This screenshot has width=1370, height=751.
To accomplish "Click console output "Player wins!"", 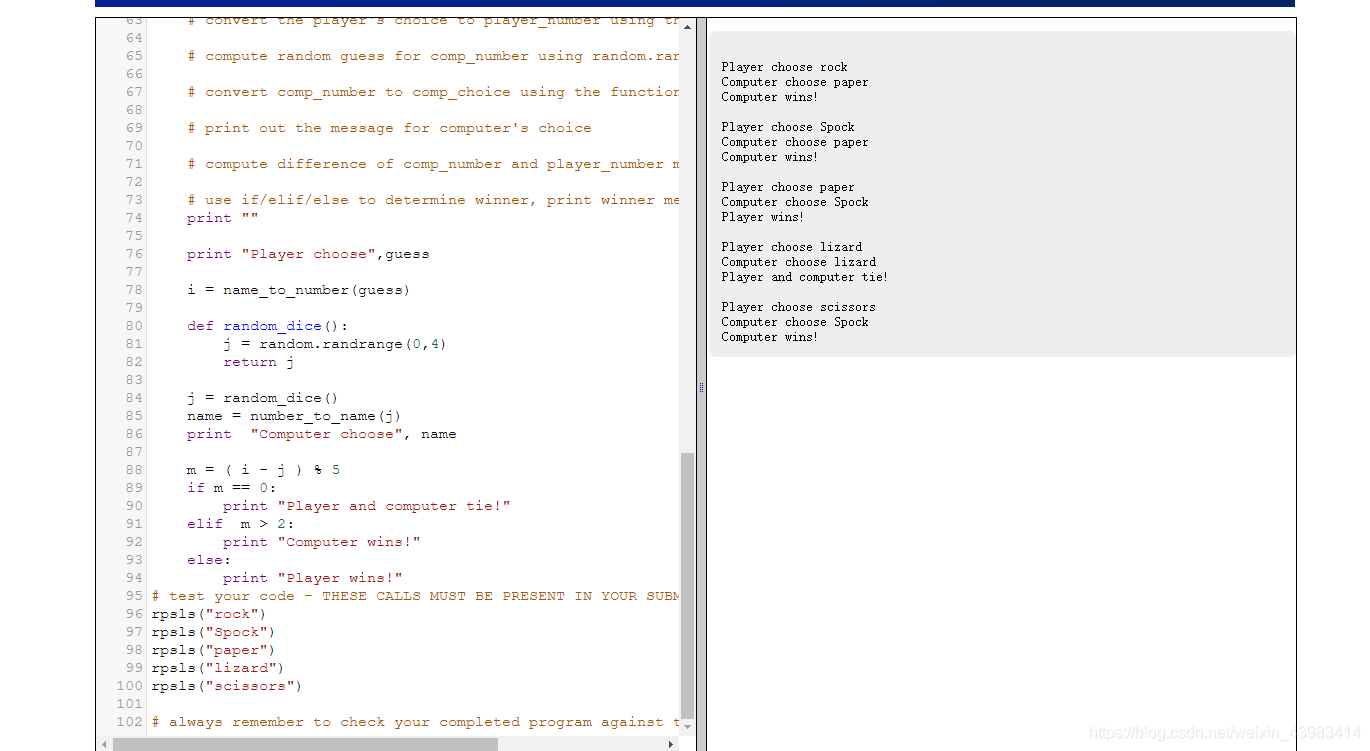I will point(763,217).
